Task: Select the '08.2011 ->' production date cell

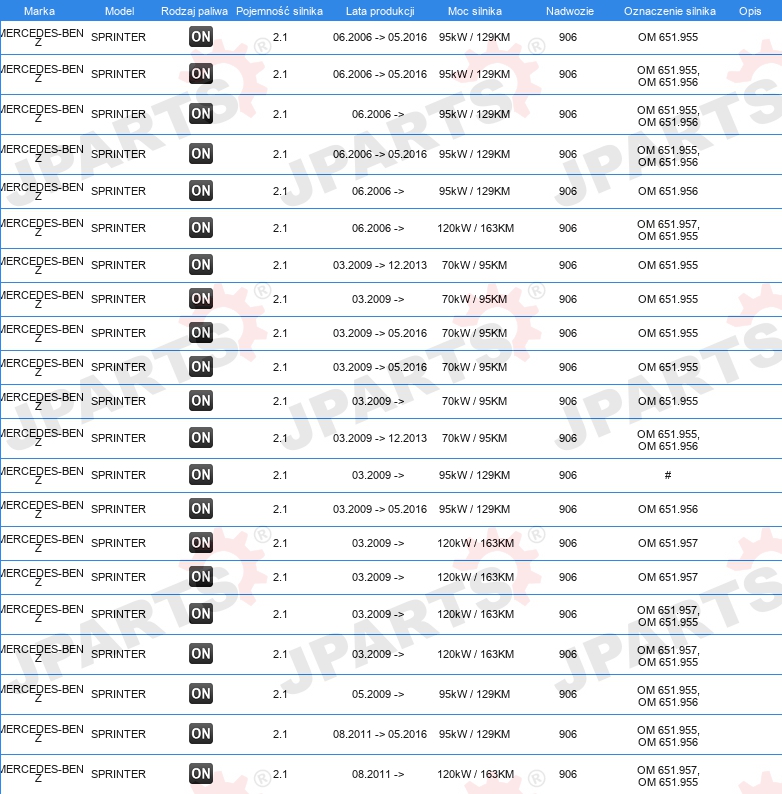Action: coord(378,774)
